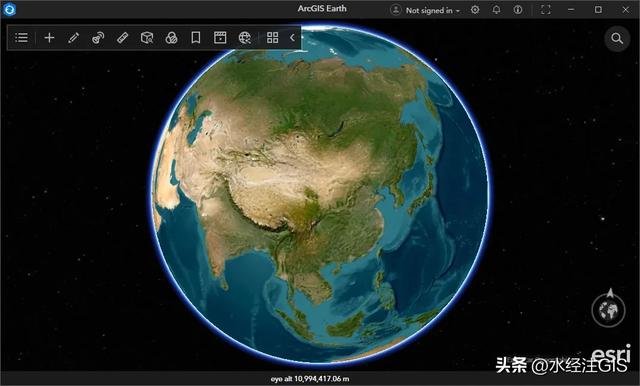Click the Add data plus icon
640x386 pixels.
coord(49,38)
